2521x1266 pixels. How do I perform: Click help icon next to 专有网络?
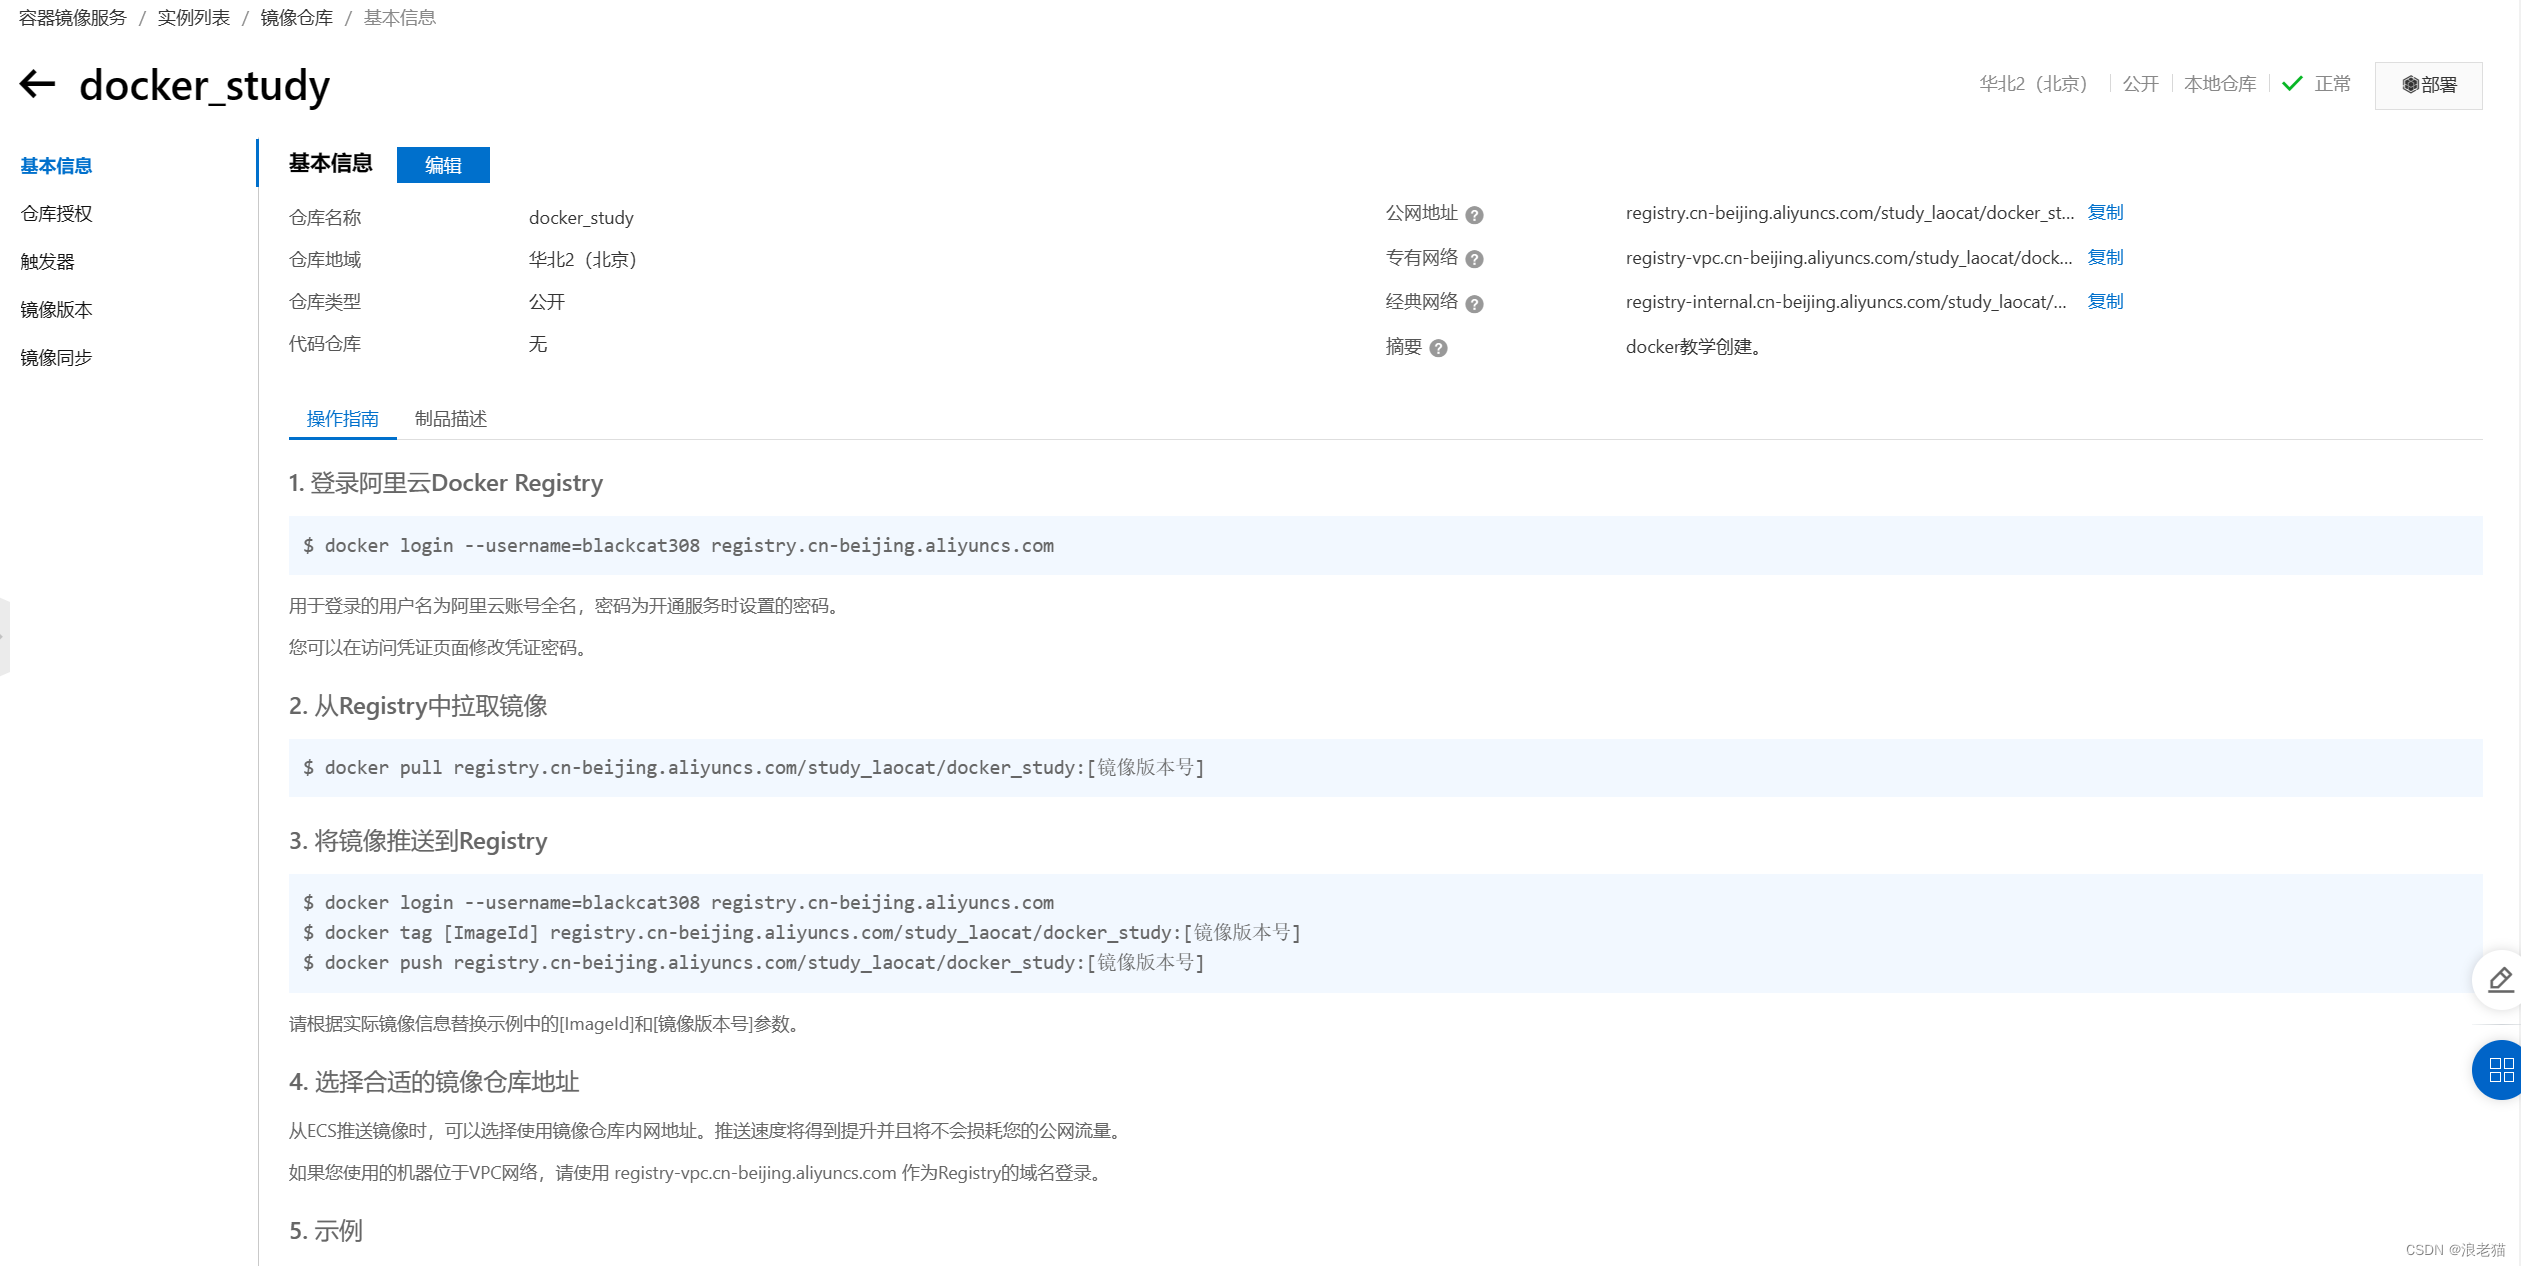pyautogui.click(x=1474, y=259)
